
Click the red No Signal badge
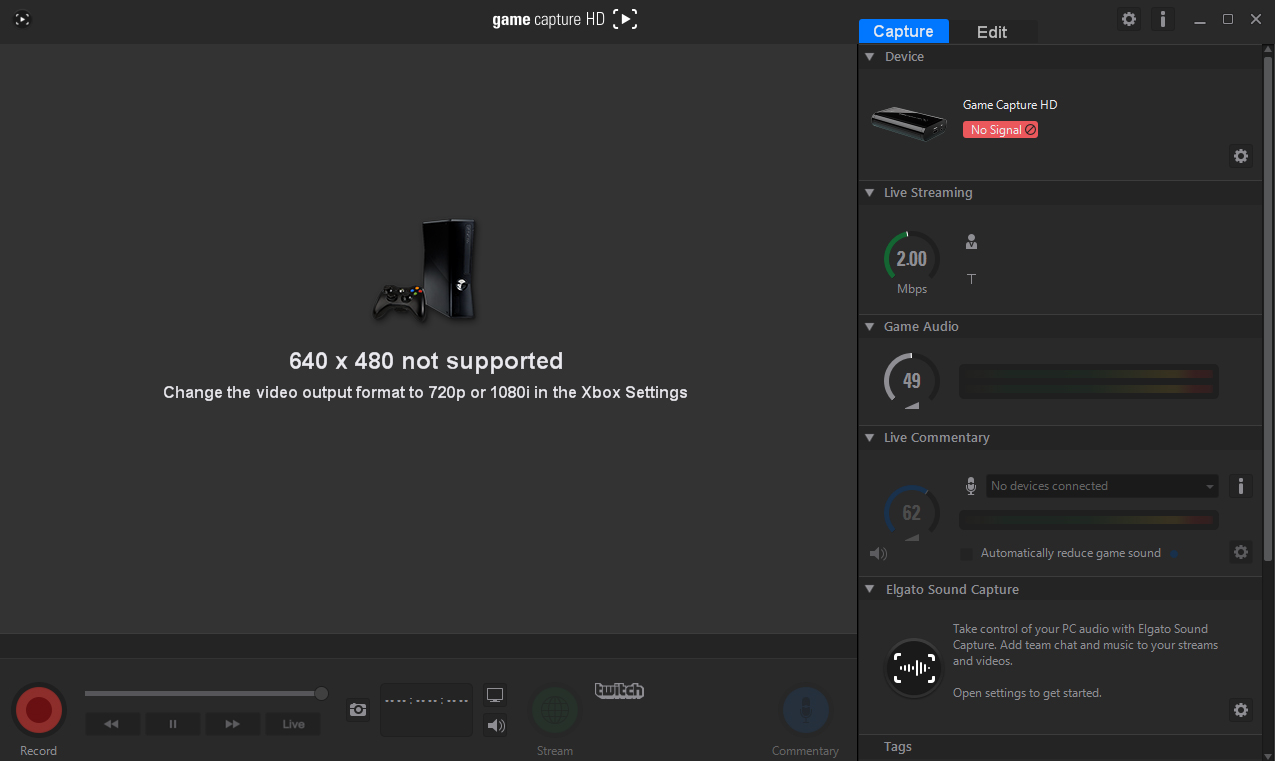(x=1000, y=130)
